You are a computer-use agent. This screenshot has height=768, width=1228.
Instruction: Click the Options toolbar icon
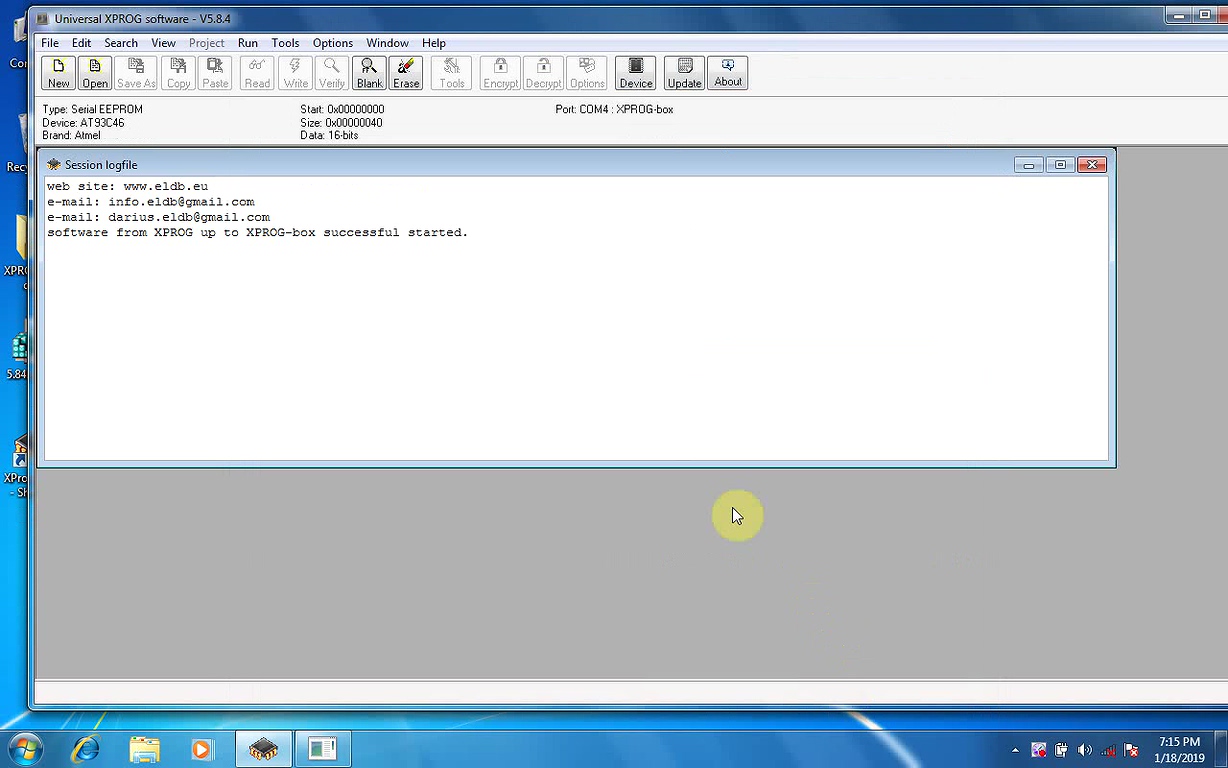(587, 73)
